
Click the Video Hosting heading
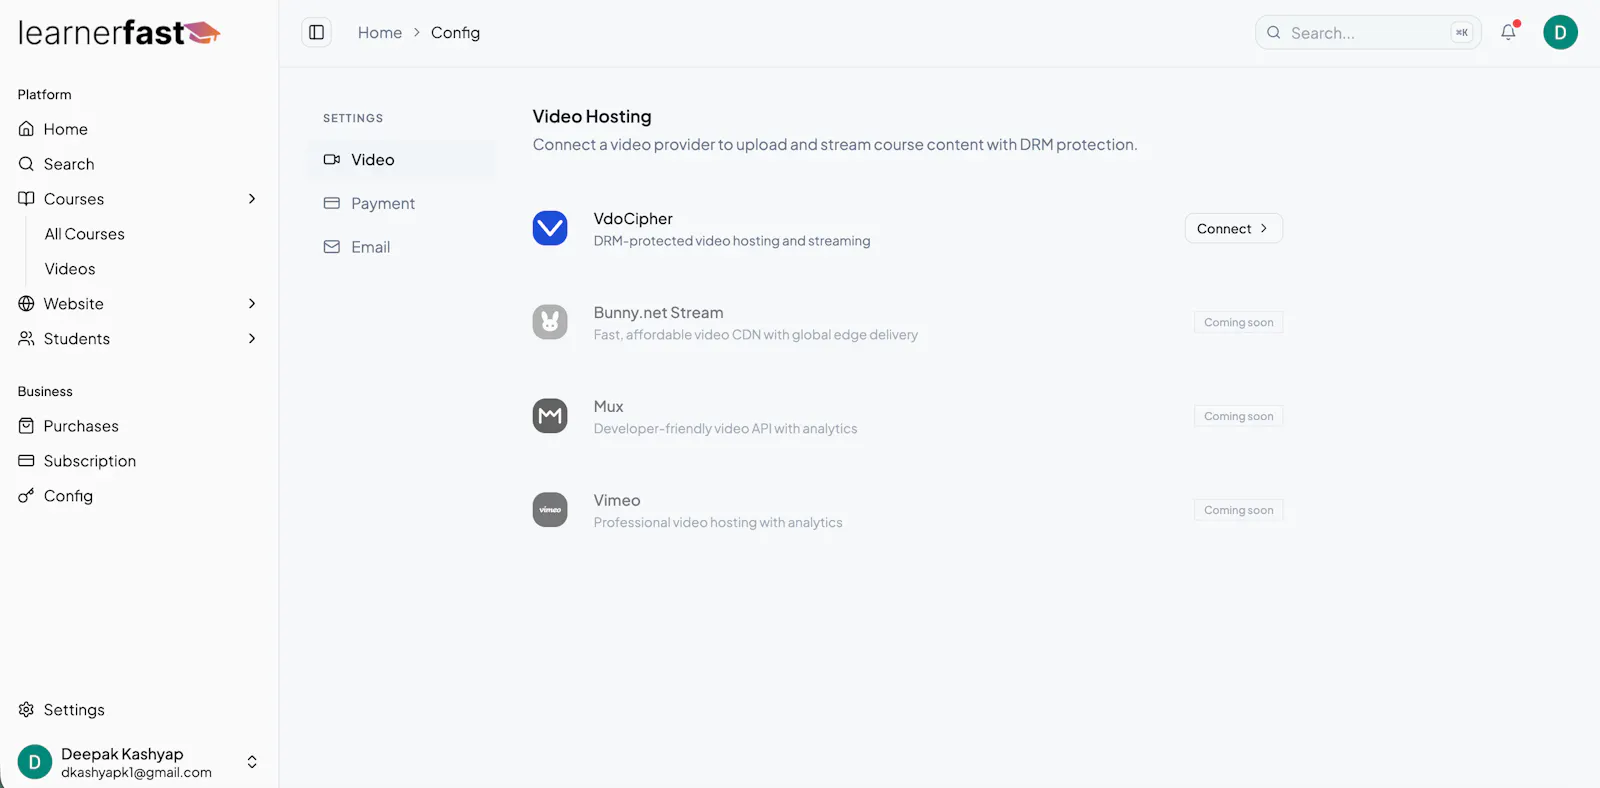click(x=592, y=117)
